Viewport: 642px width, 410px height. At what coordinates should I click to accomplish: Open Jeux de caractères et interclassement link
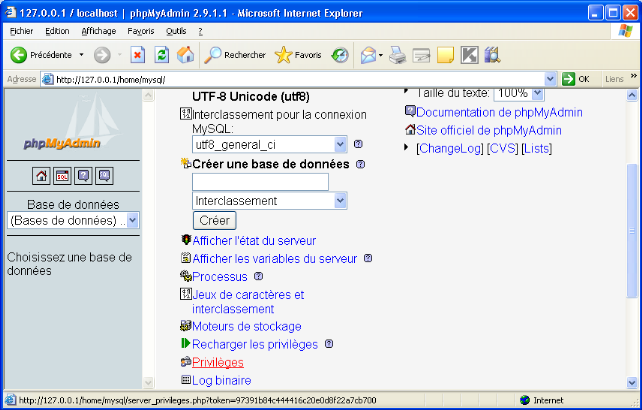(x=248, y=301)
